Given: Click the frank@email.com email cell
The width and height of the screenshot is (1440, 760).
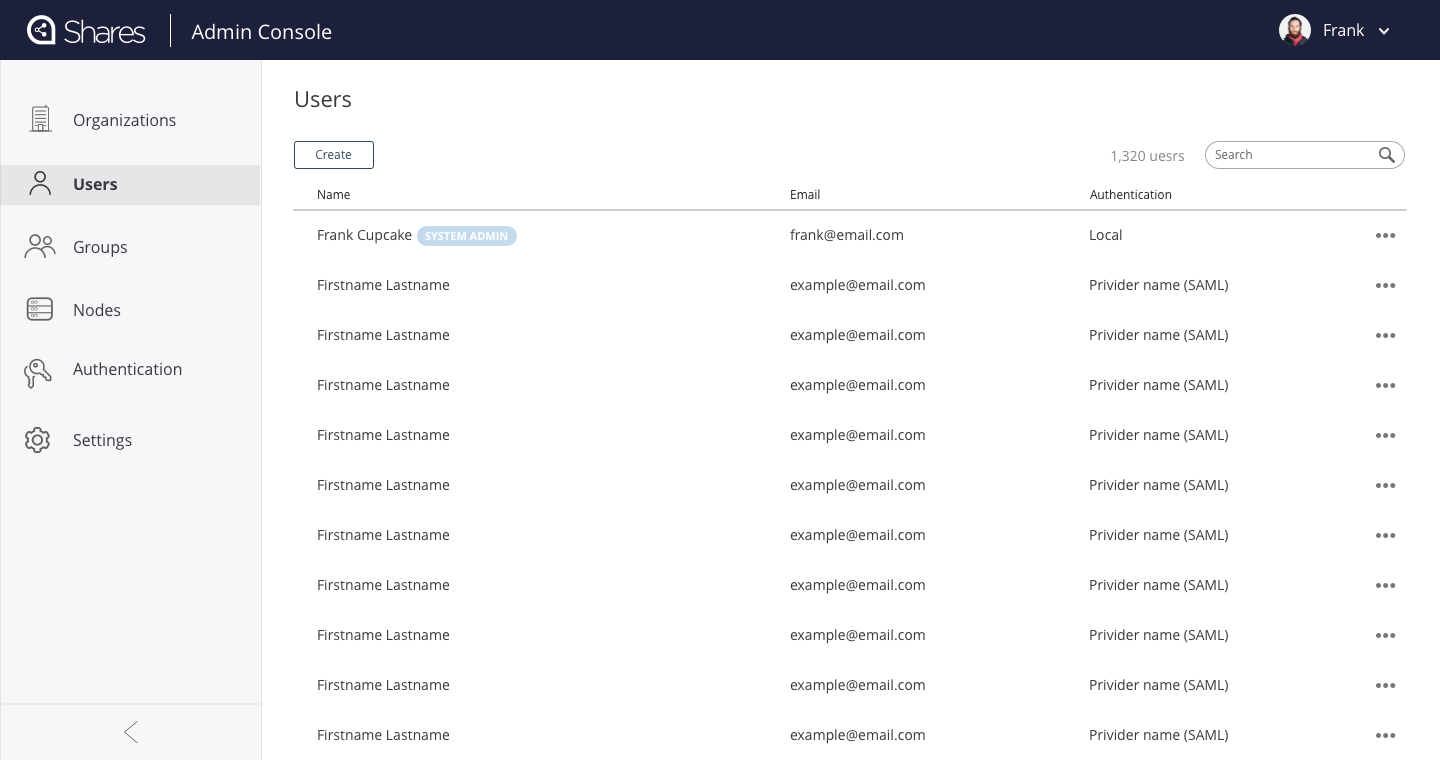Looking at the screenshot, I should (x=847, y=235).
